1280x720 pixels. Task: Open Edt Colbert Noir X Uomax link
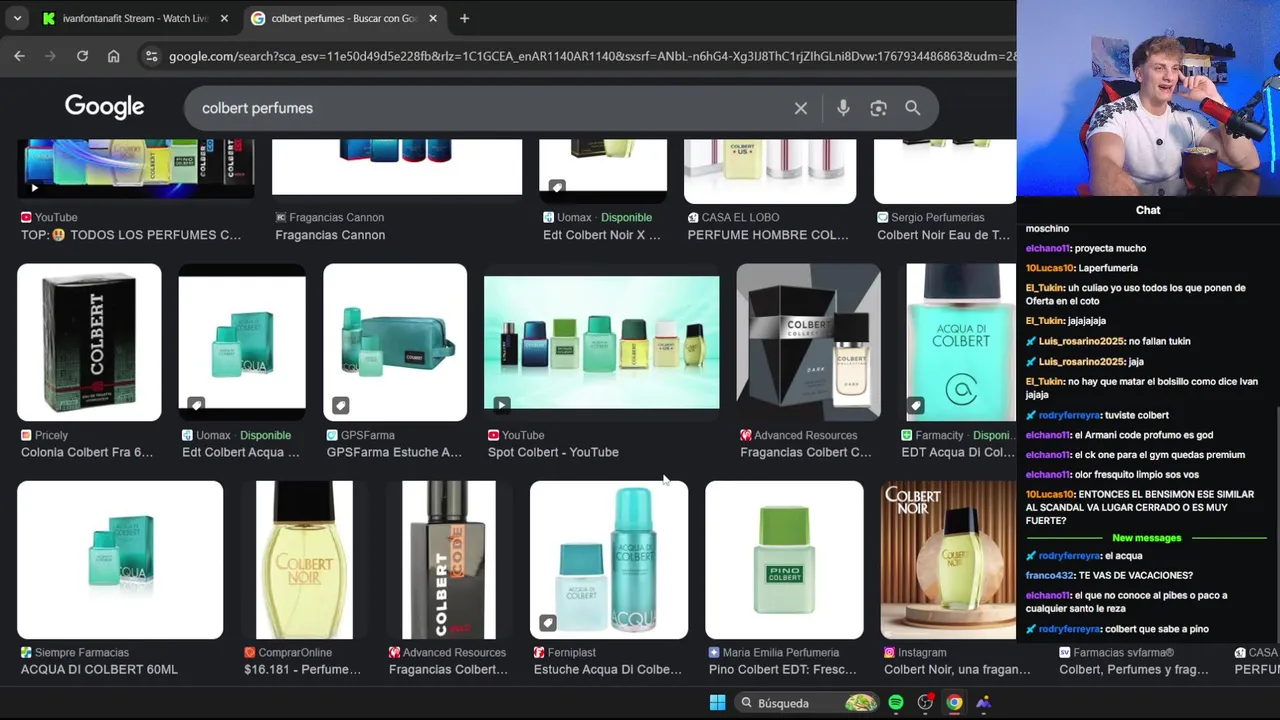(x=602, y=235)
